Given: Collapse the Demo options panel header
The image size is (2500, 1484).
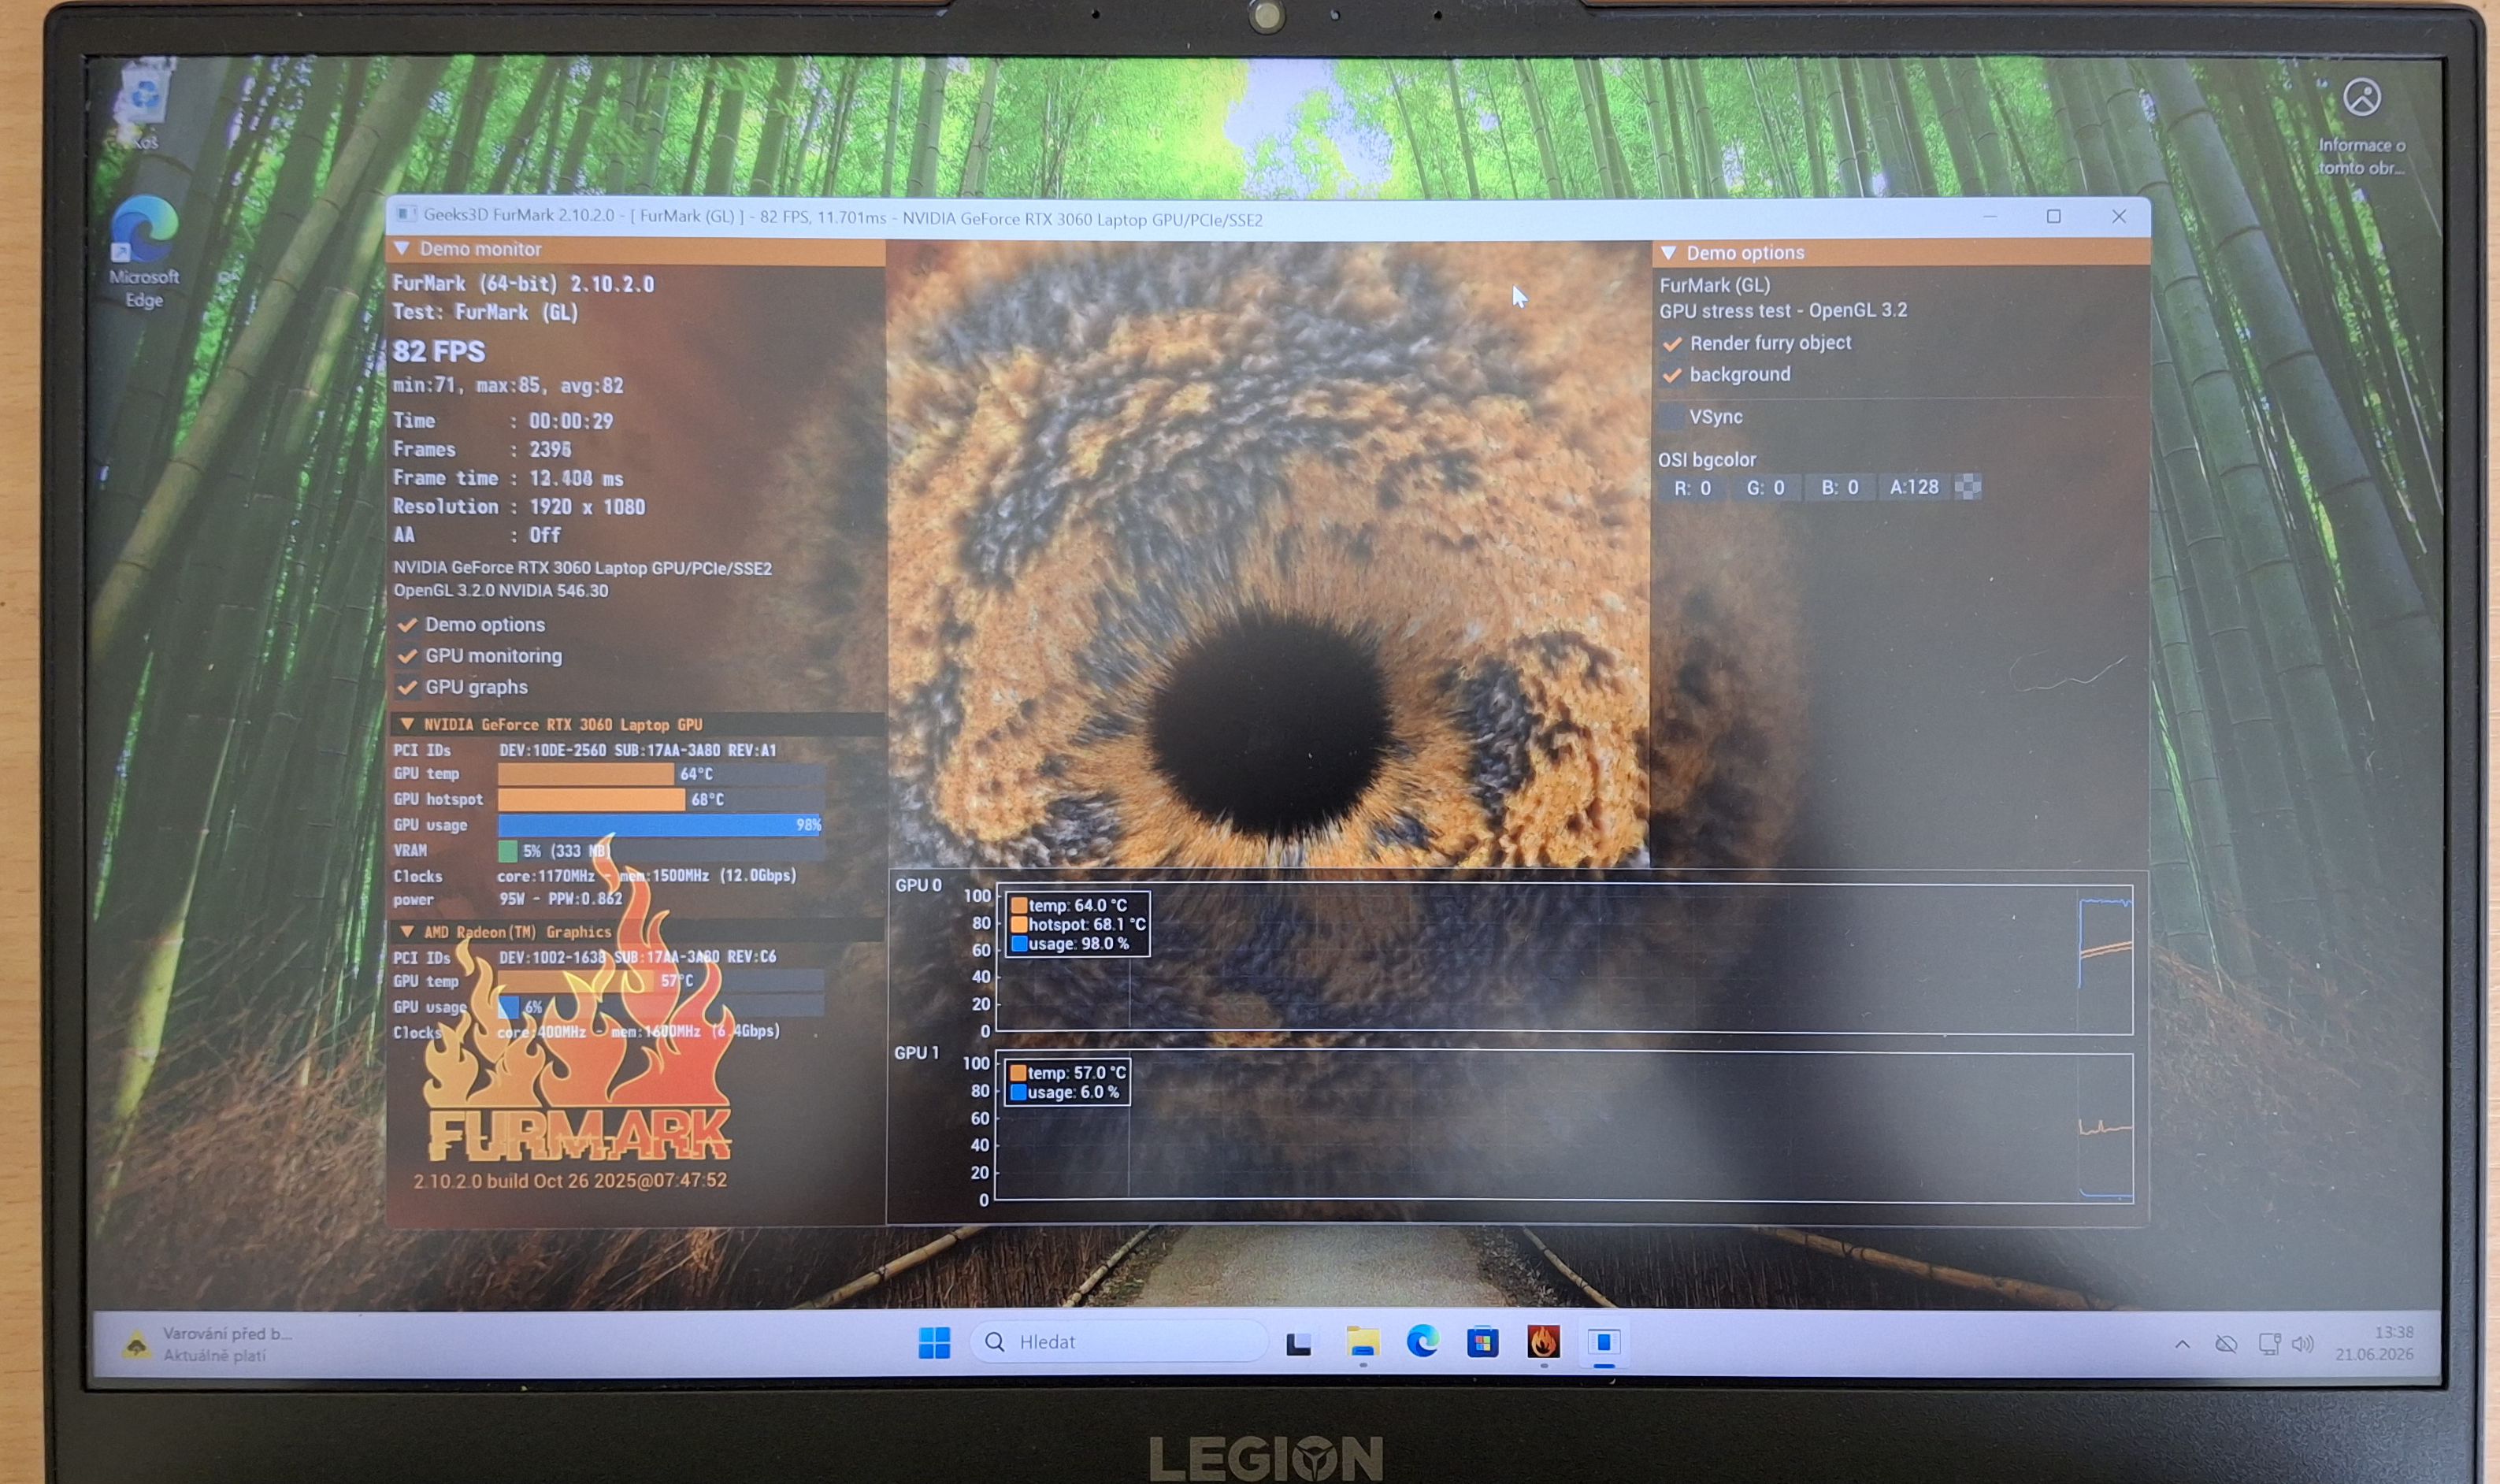Looking at the screenshot, I should [x=1669, y=252].
